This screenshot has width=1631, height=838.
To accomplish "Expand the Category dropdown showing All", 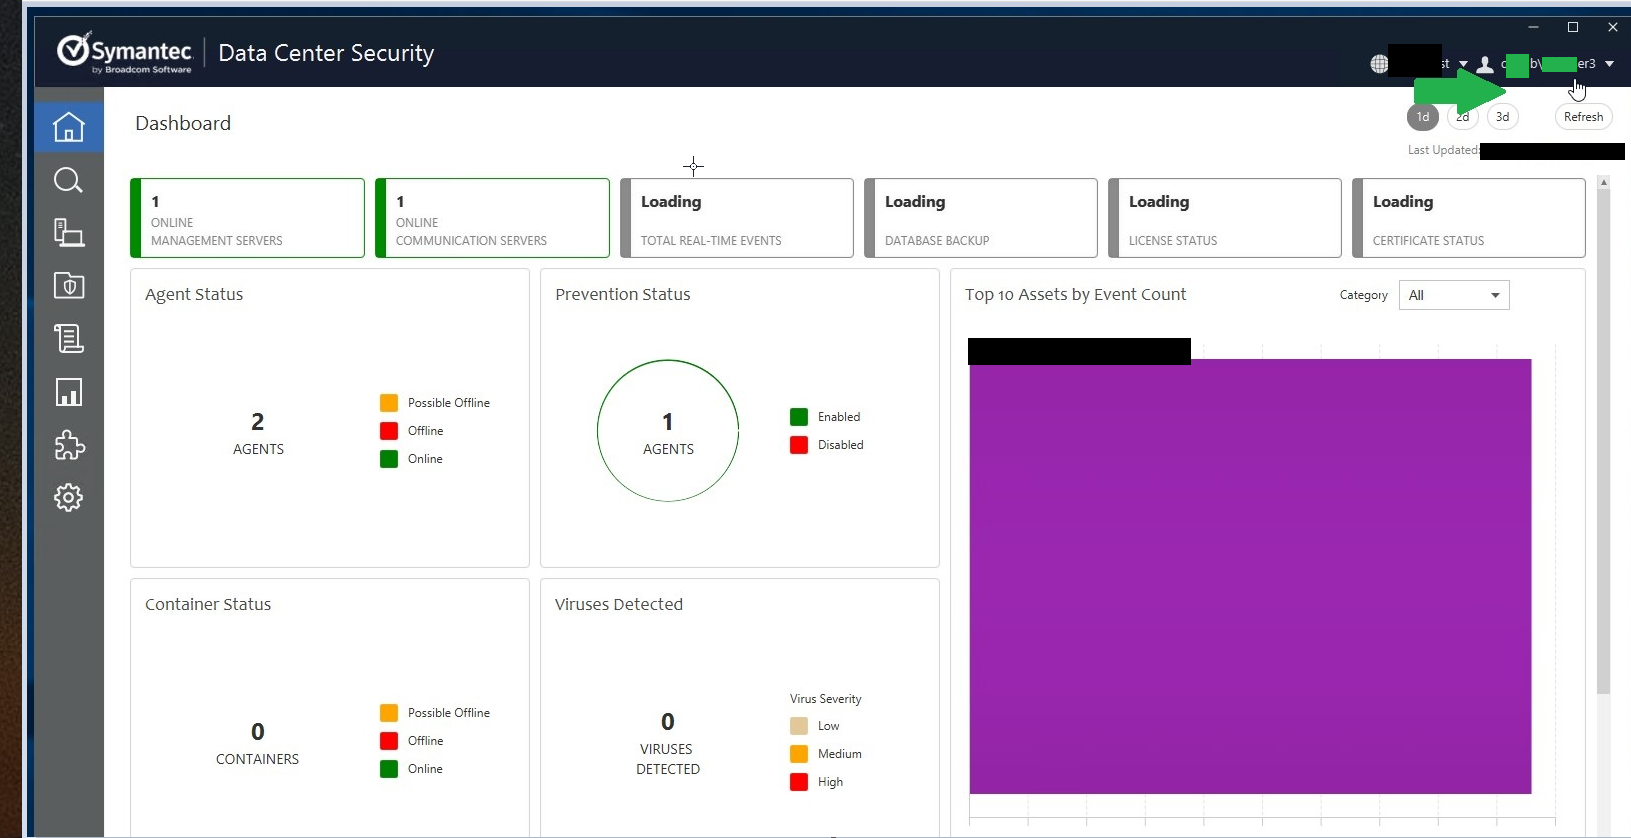I will point(1453,295).
